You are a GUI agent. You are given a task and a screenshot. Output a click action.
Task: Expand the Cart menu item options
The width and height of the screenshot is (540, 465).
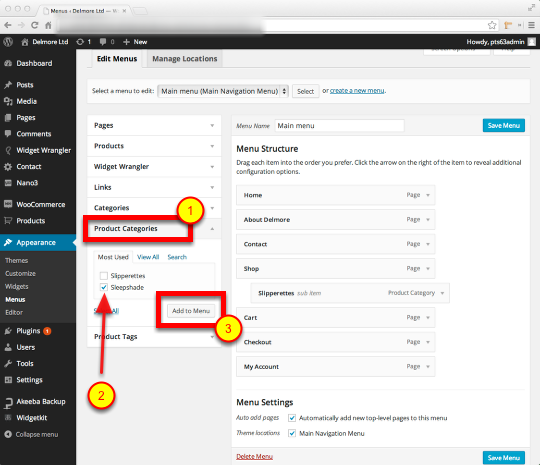tap(428, 318)
